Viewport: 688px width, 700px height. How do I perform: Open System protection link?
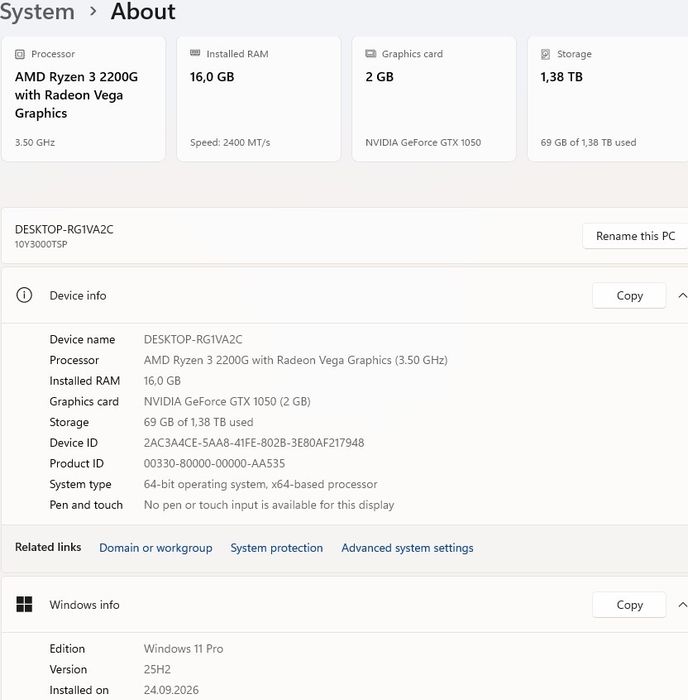pyautogui.click(x=276, y=547)
